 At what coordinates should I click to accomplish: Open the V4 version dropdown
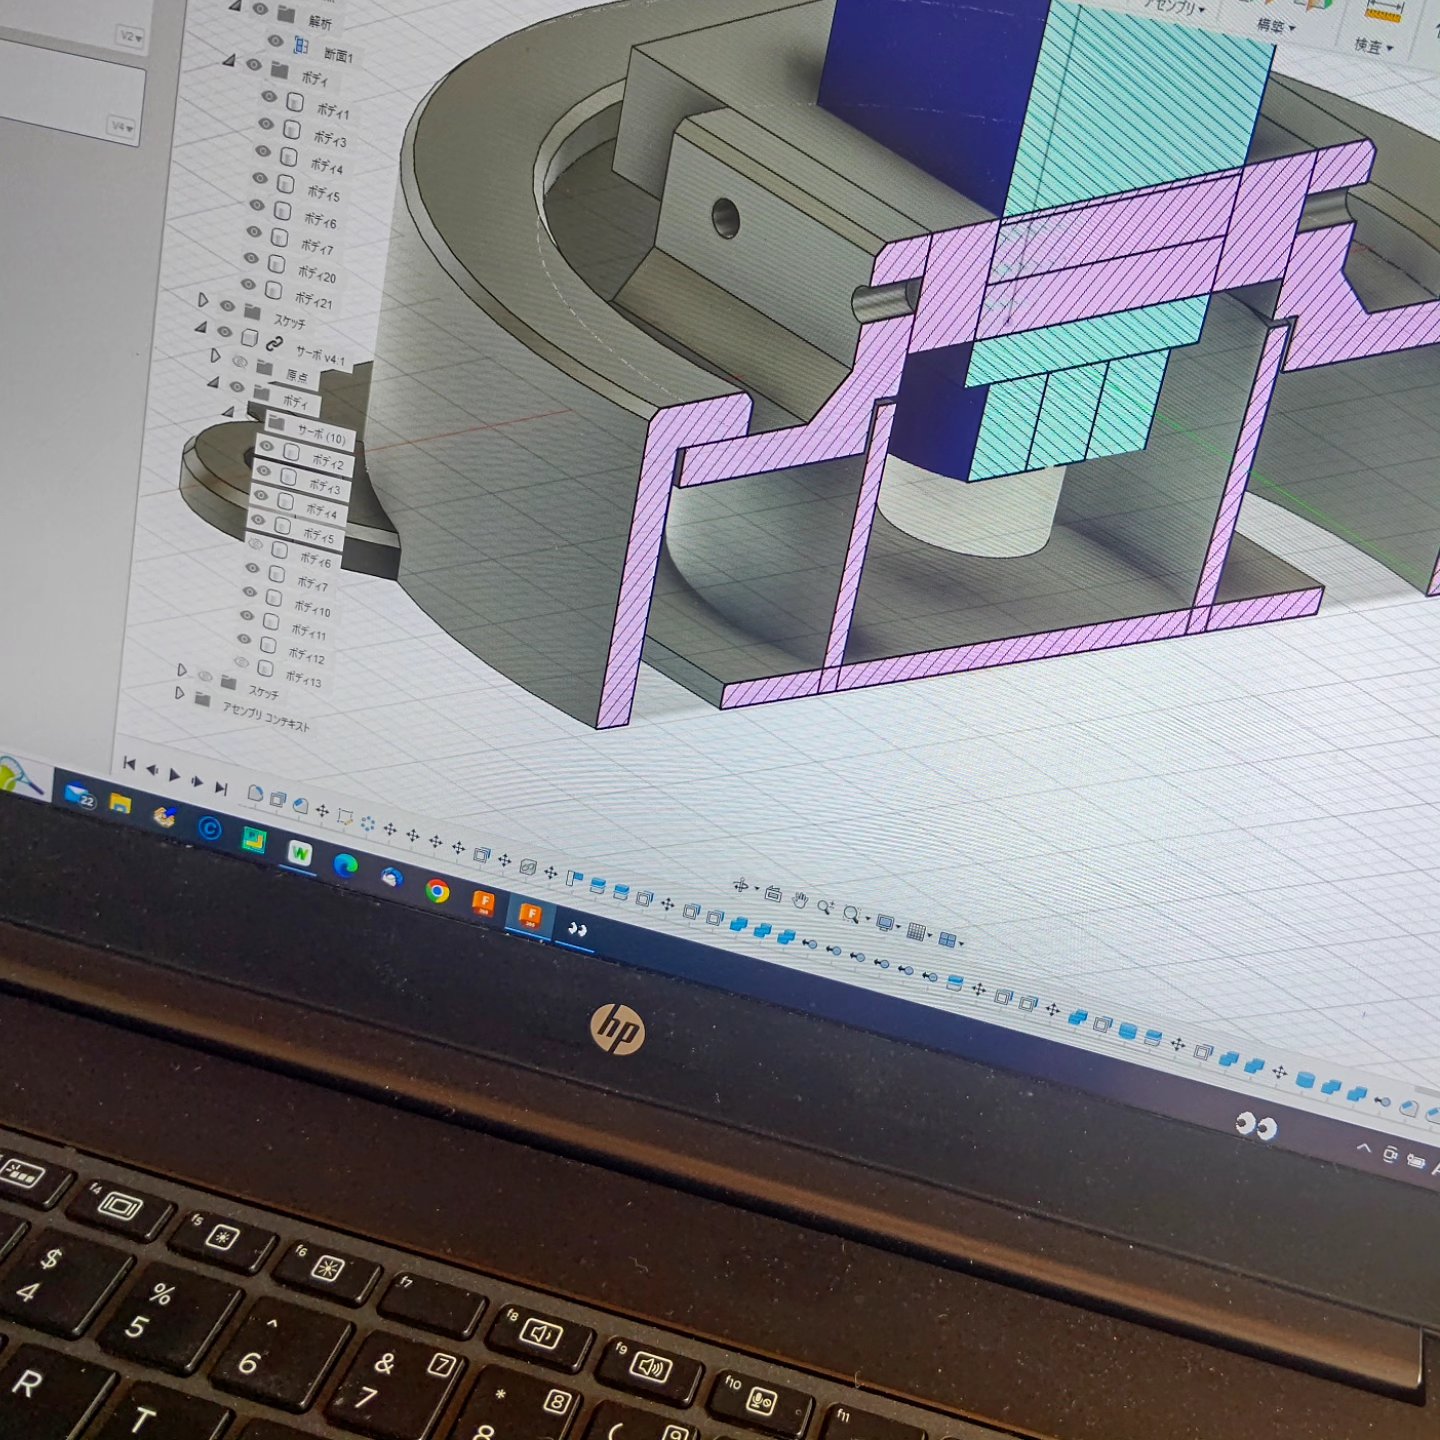pos(121,126)
